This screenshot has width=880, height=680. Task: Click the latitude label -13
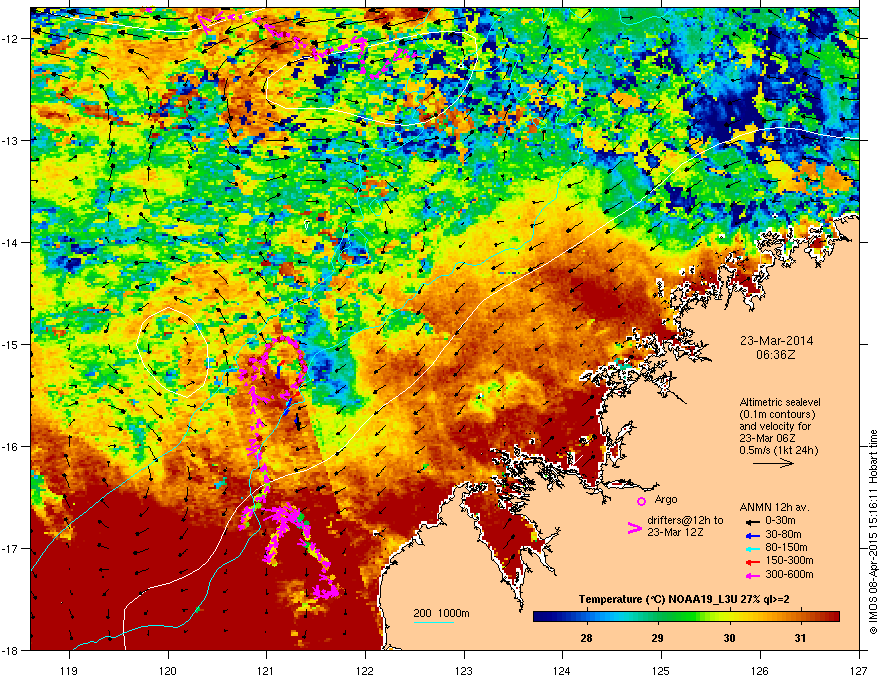[x=10, y=140]
